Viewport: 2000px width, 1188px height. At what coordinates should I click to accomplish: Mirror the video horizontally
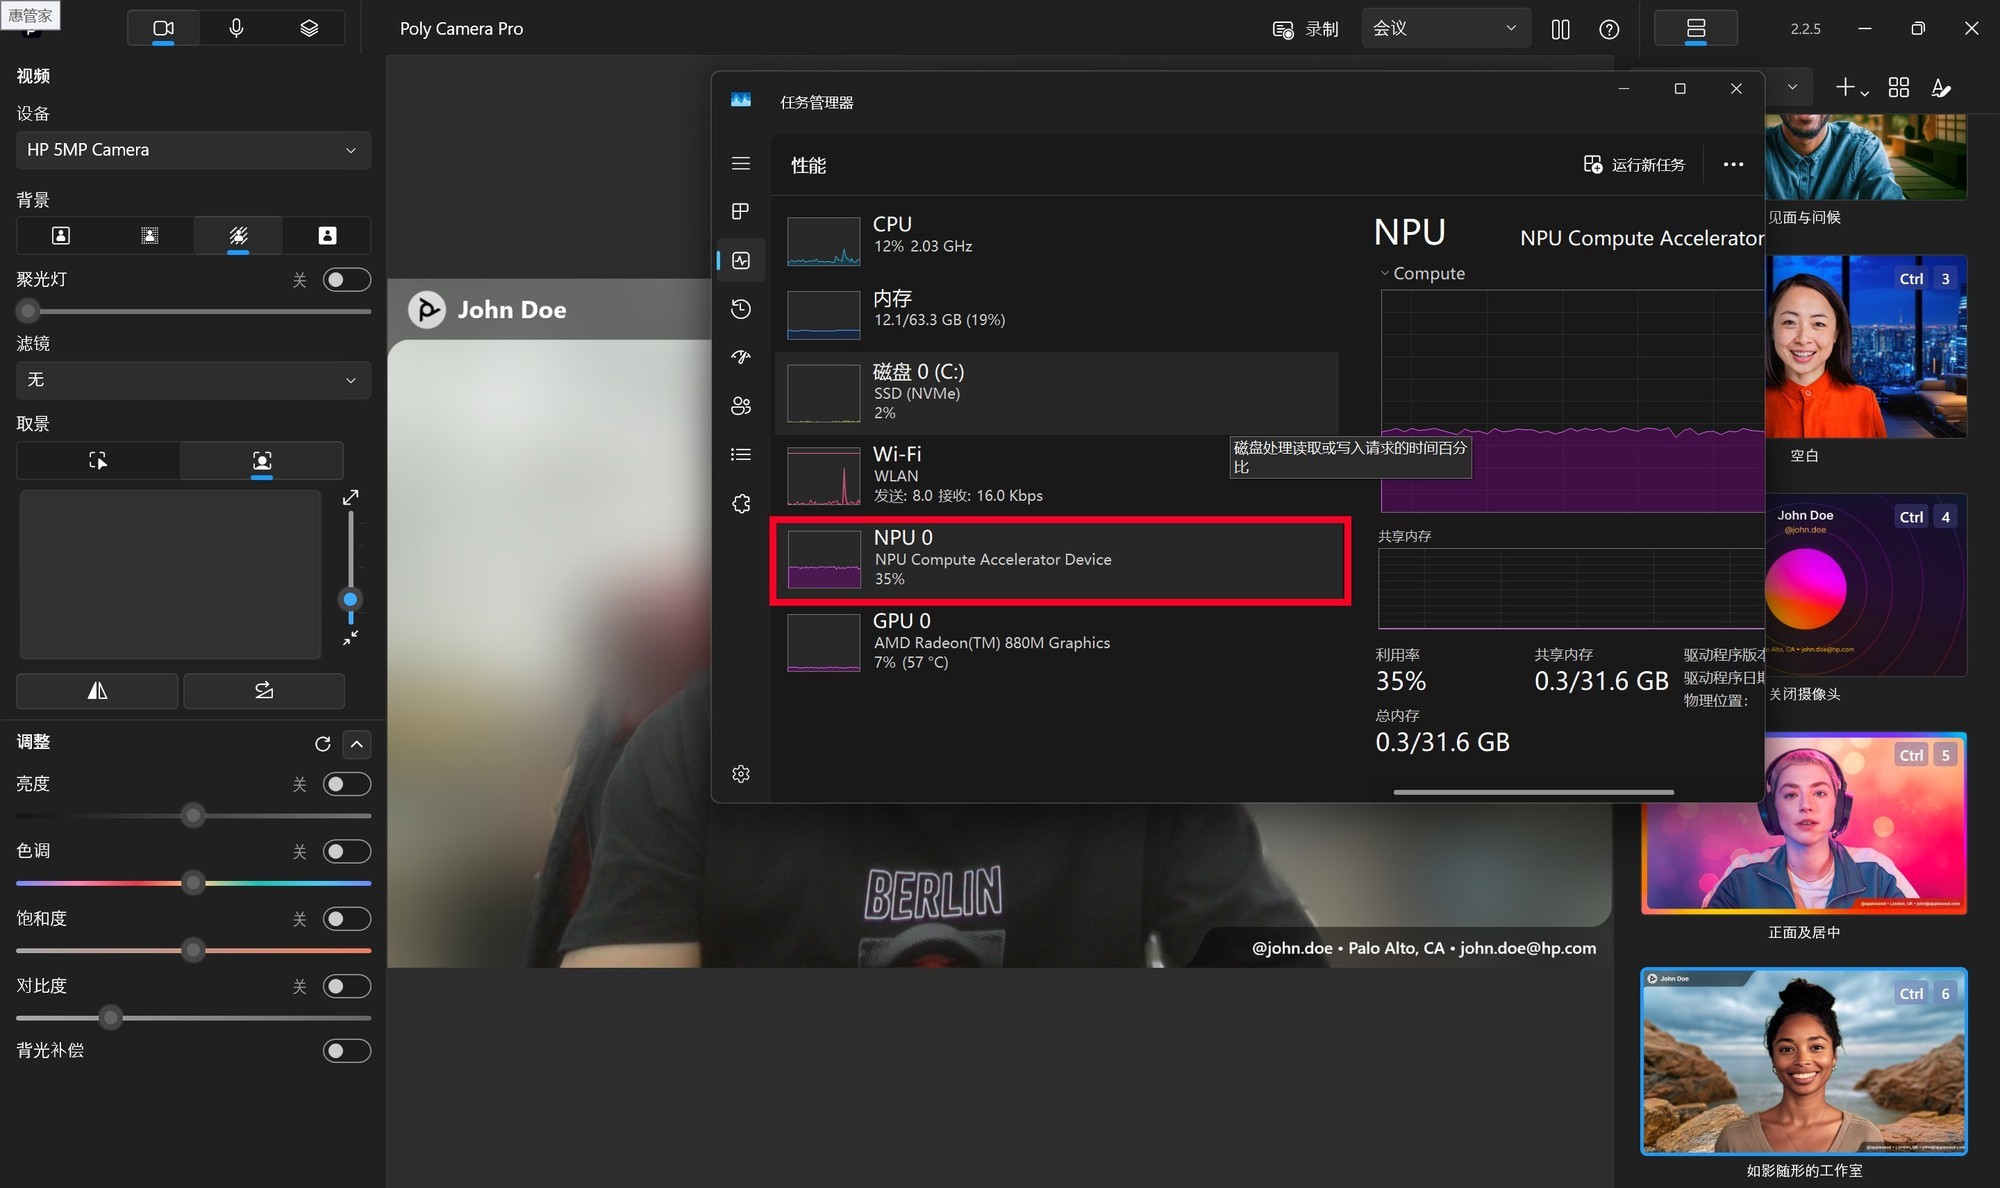pyautogui.click(x=97, y=690)
